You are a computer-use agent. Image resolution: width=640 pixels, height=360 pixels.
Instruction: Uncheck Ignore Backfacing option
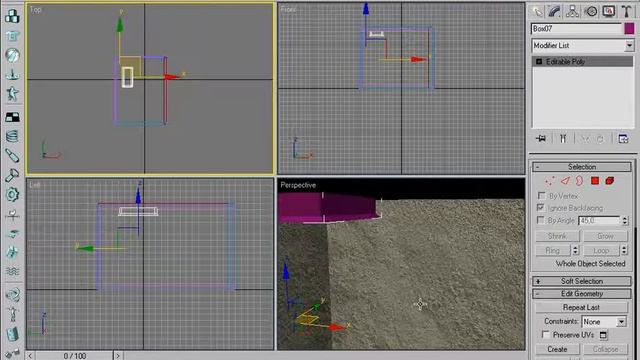(541, 208)
